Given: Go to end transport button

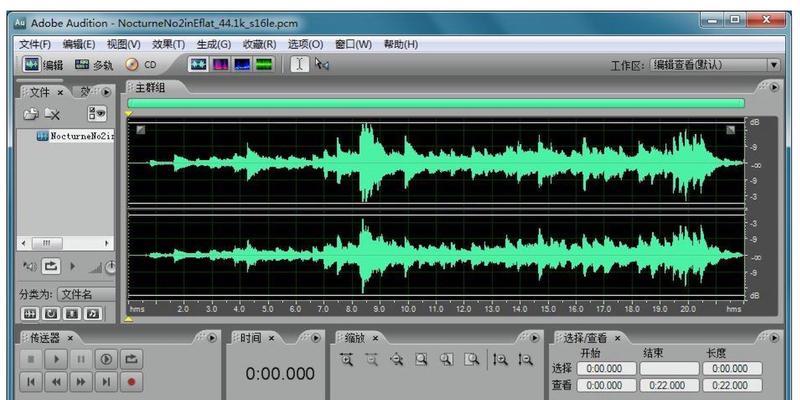Looking at the screenshot, I should tap(106, 381).
